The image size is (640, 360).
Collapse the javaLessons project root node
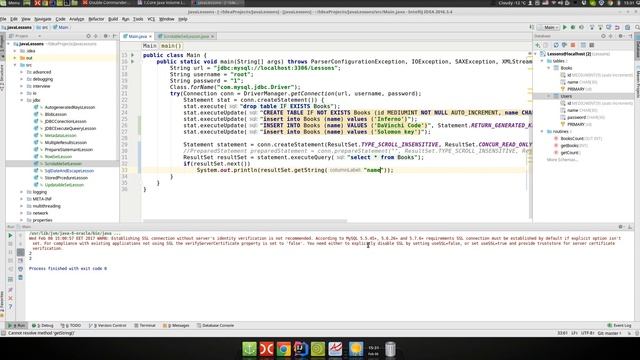(x=9, y=44)
